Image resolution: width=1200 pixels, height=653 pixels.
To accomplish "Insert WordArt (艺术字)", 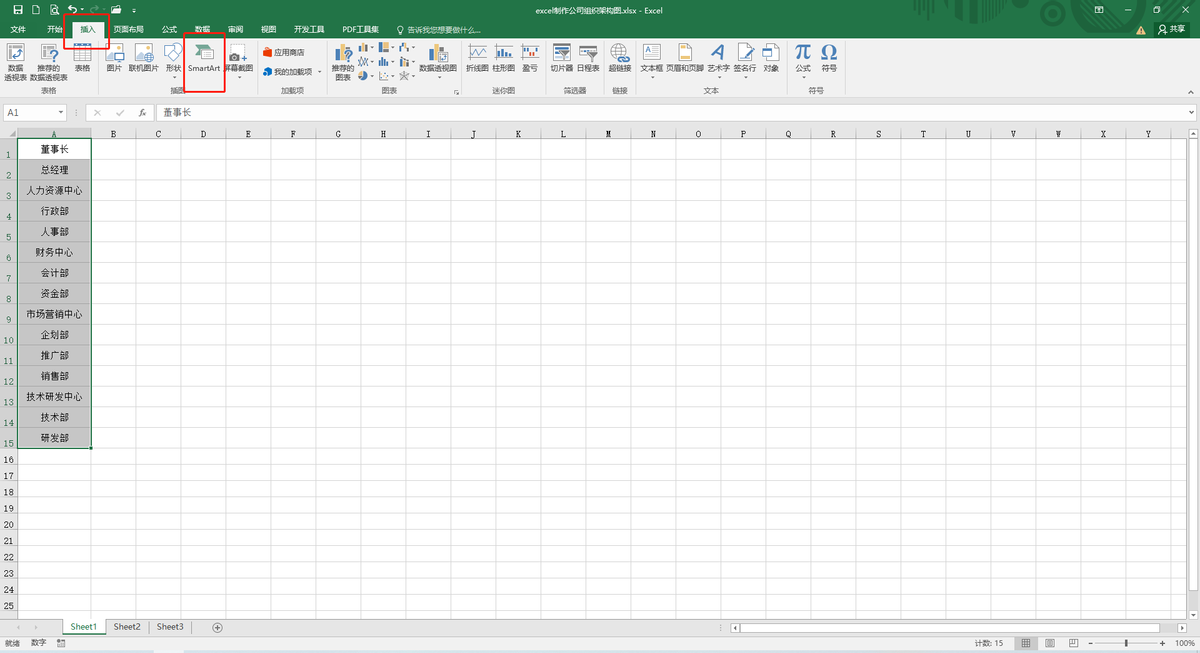I will tap(718, 60).
